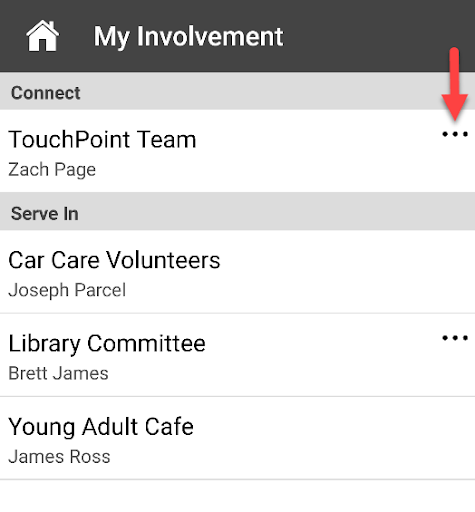Click empty space right of Young Adult Cafe

(333, 438)
